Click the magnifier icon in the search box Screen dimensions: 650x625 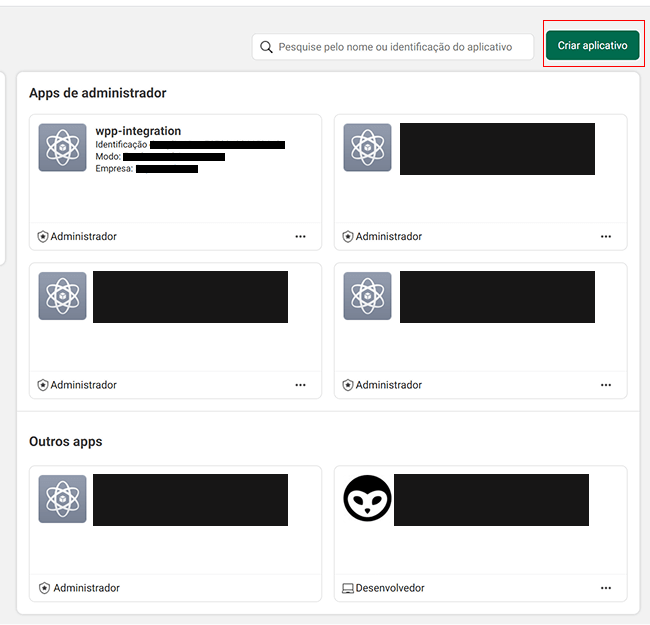click(266, 47)
